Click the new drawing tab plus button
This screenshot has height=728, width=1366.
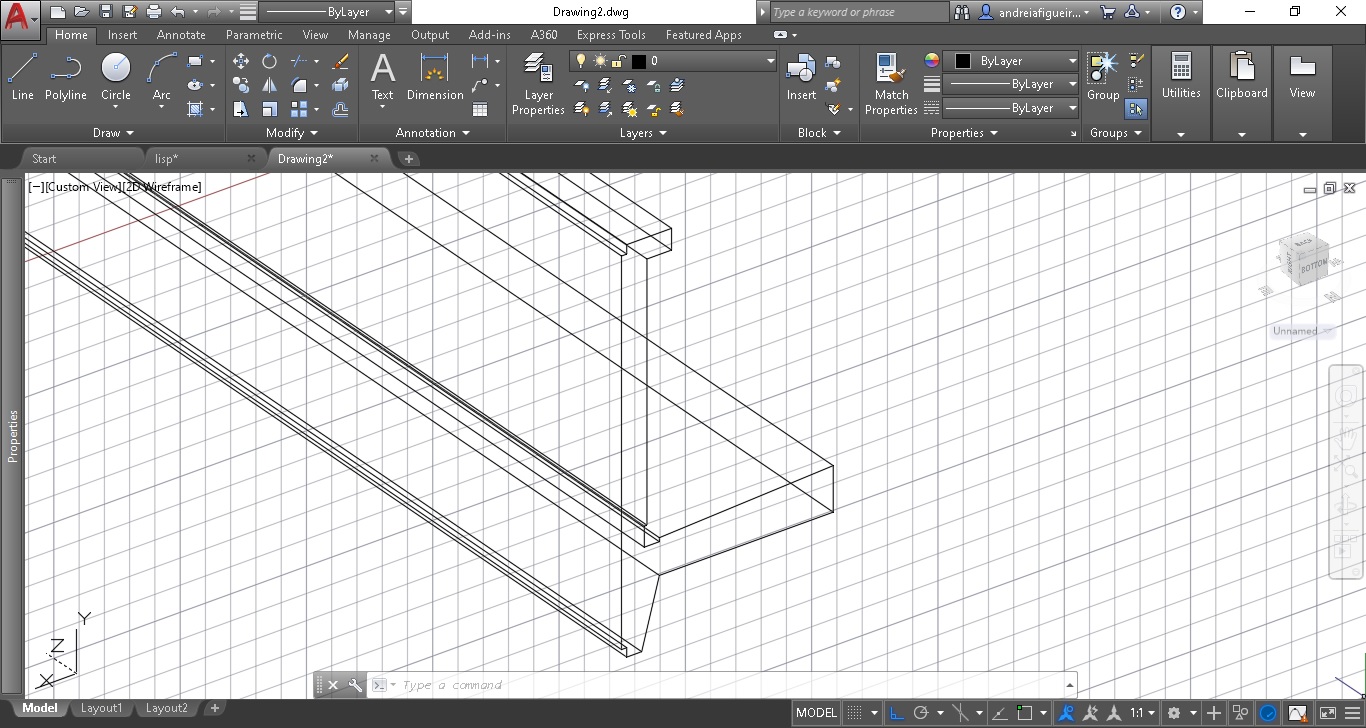408,158
